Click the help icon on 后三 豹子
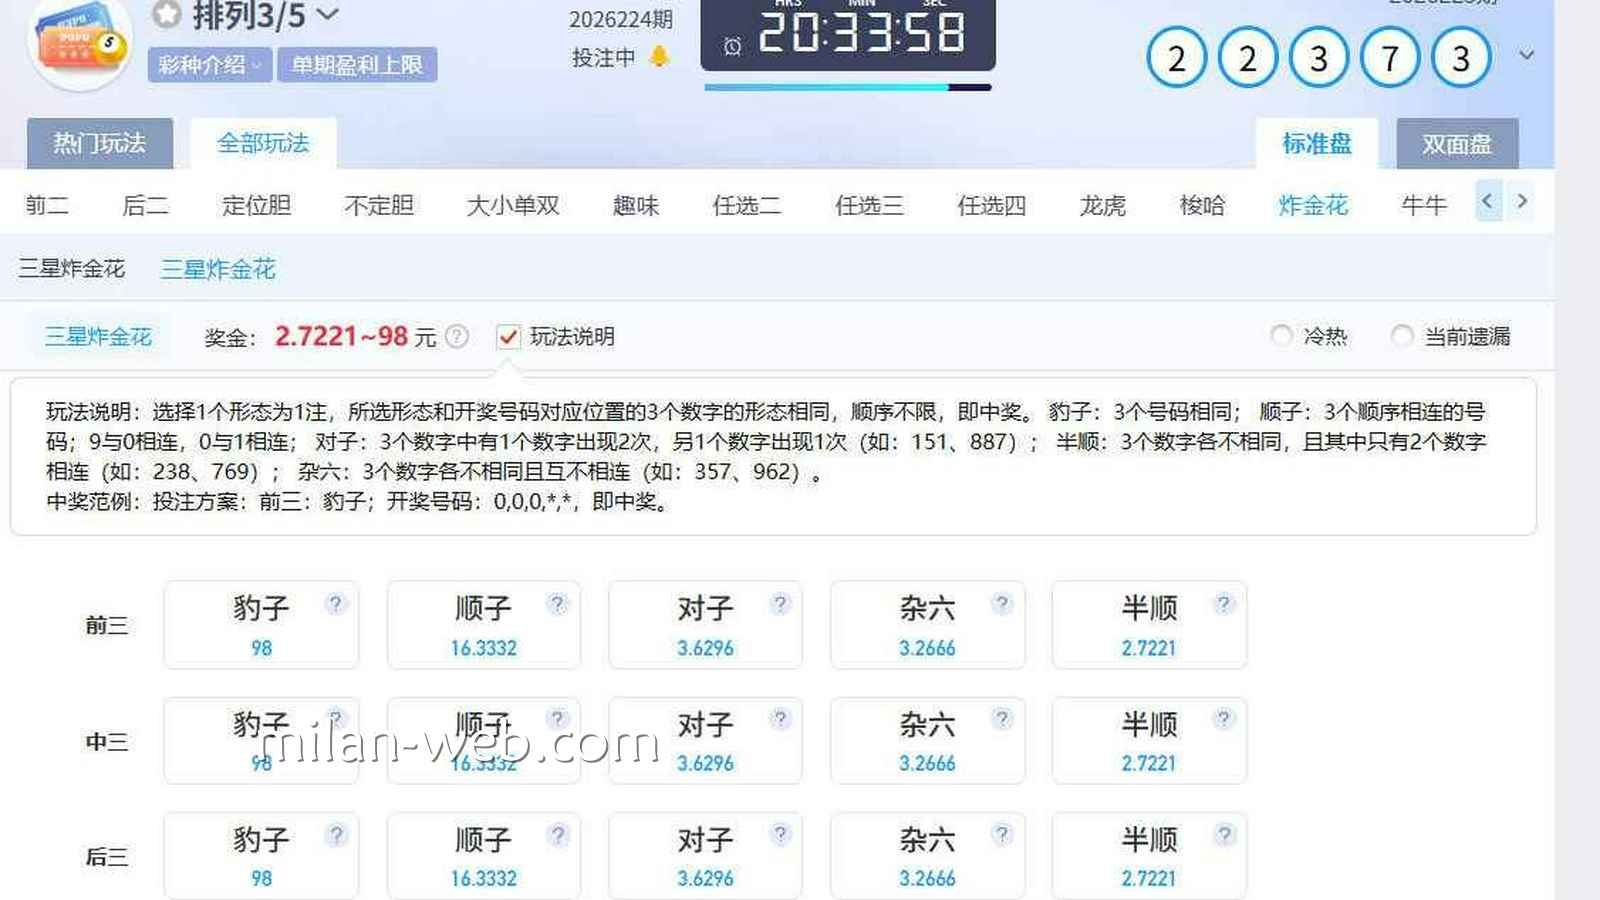Screen dimensions: 1600x900 click(x=337, y=834)
